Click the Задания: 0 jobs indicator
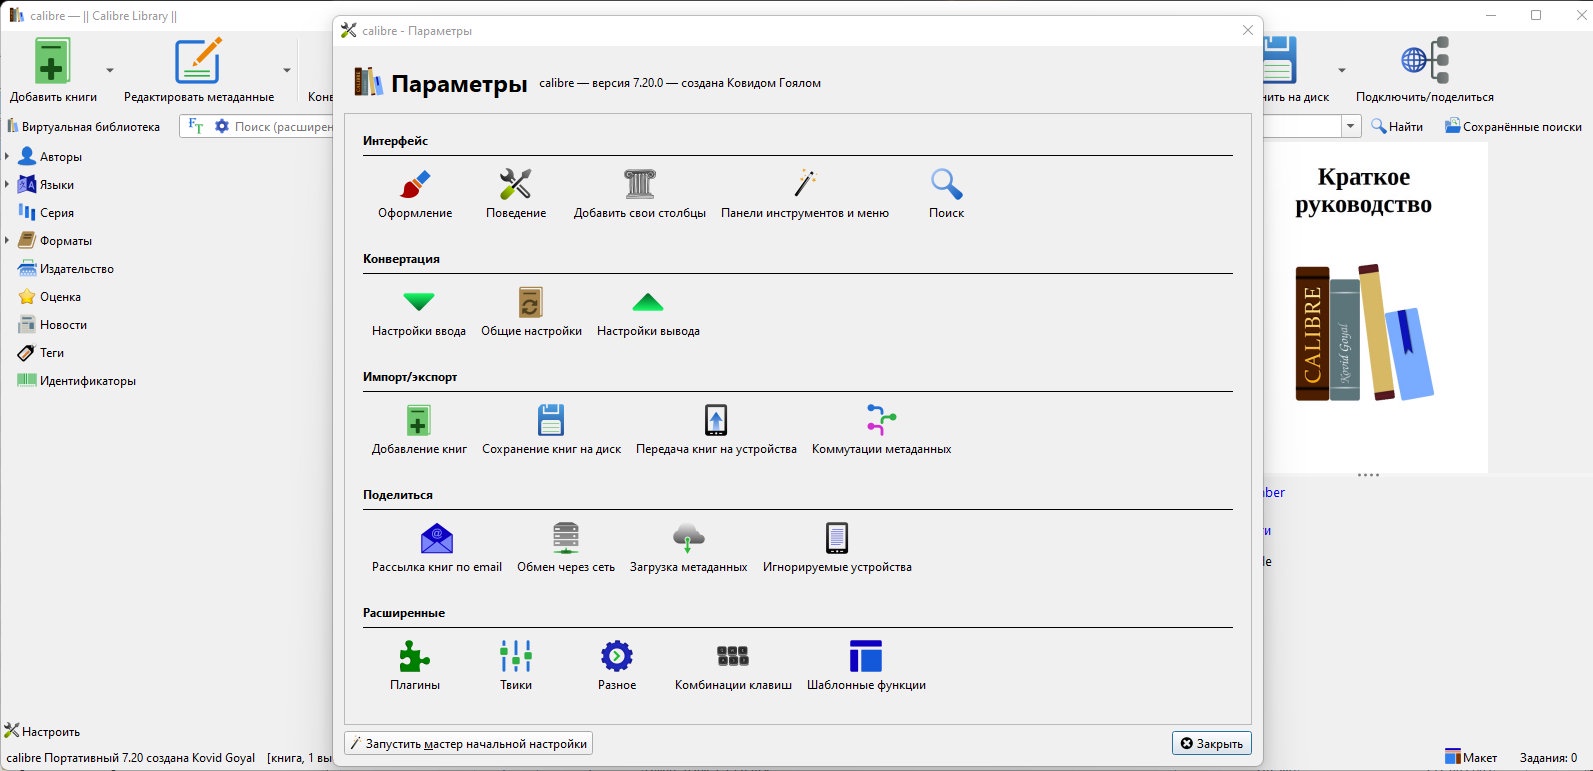 1548,758
